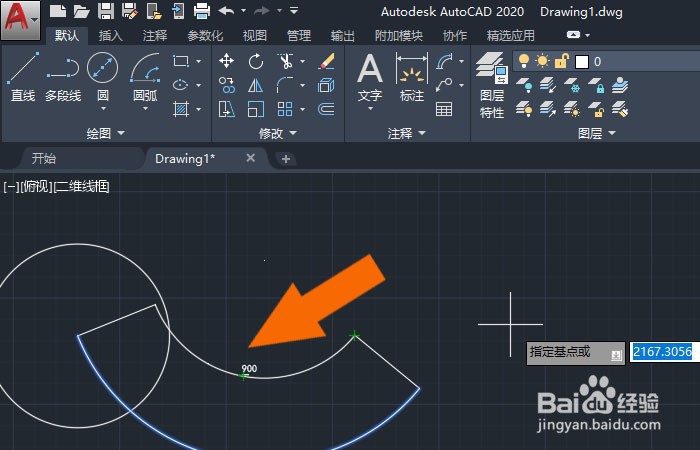Viewport: 700px width, 450px height.
Task: Click the Copy tool icon
Action: click(x=227, y=85)
